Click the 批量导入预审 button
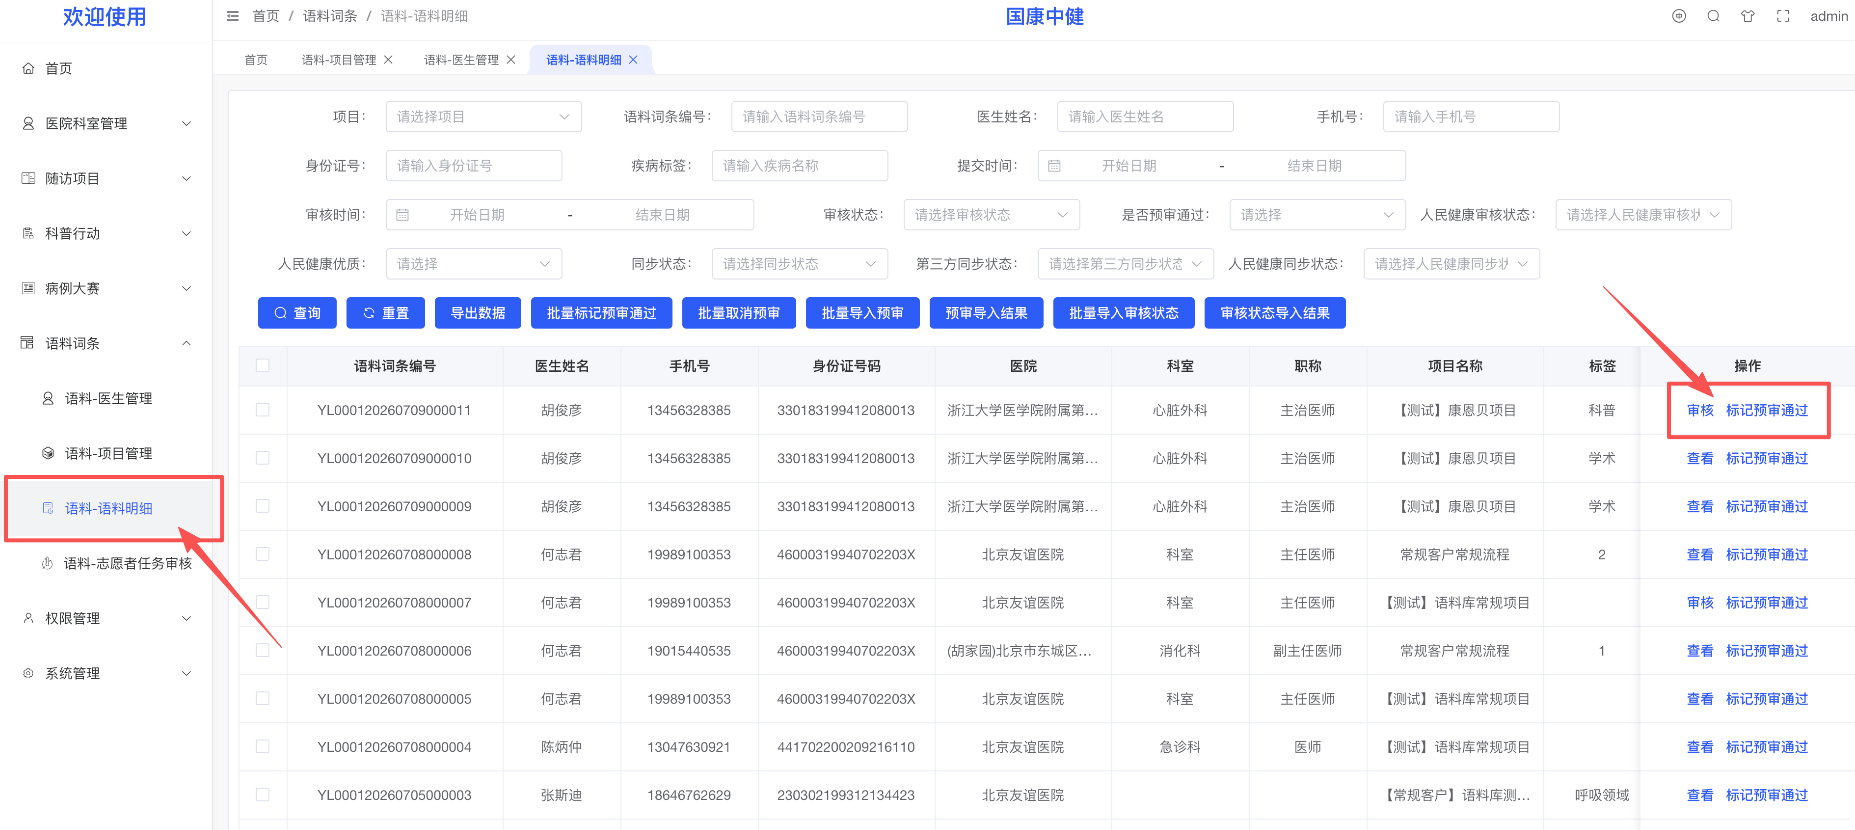The width and height of the screenshot is (1855, 830). 863,313
